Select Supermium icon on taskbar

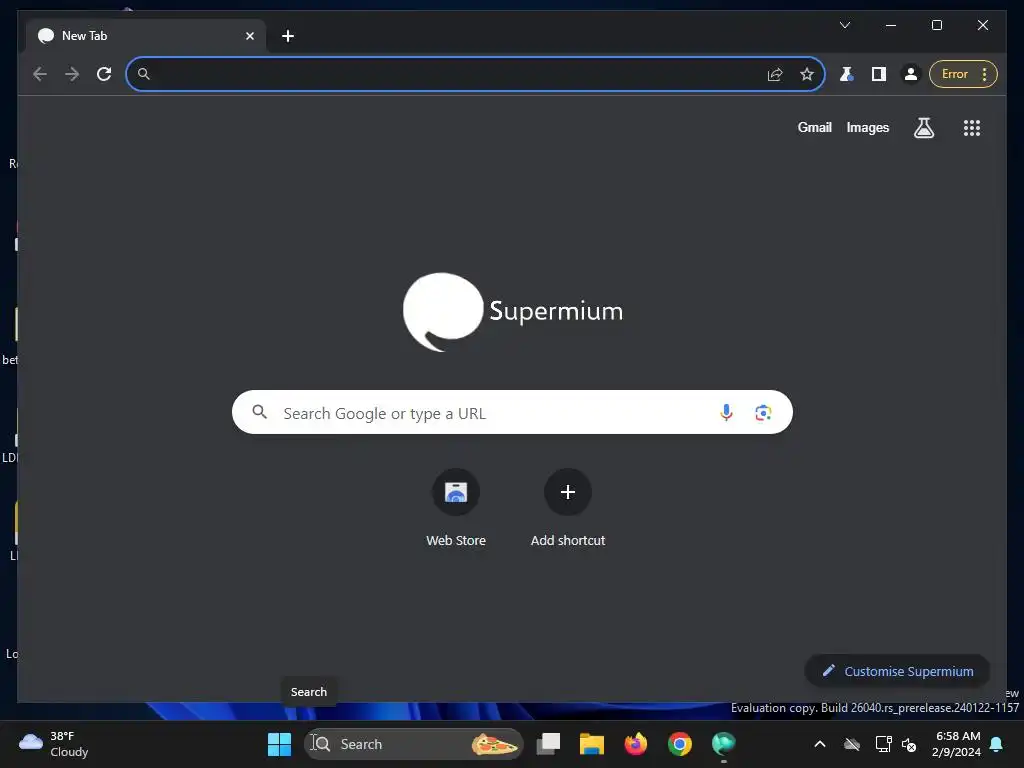(724, 744)
